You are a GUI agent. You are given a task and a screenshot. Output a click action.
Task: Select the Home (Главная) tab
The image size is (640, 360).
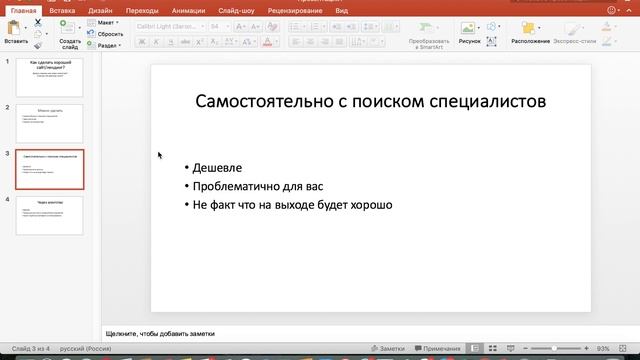(23, 11)
